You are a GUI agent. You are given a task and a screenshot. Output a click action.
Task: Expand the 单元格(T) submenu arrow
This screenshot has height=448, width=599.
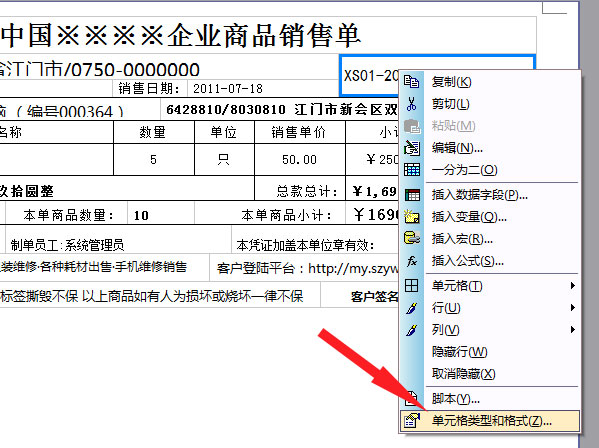(x=572, y=286)
